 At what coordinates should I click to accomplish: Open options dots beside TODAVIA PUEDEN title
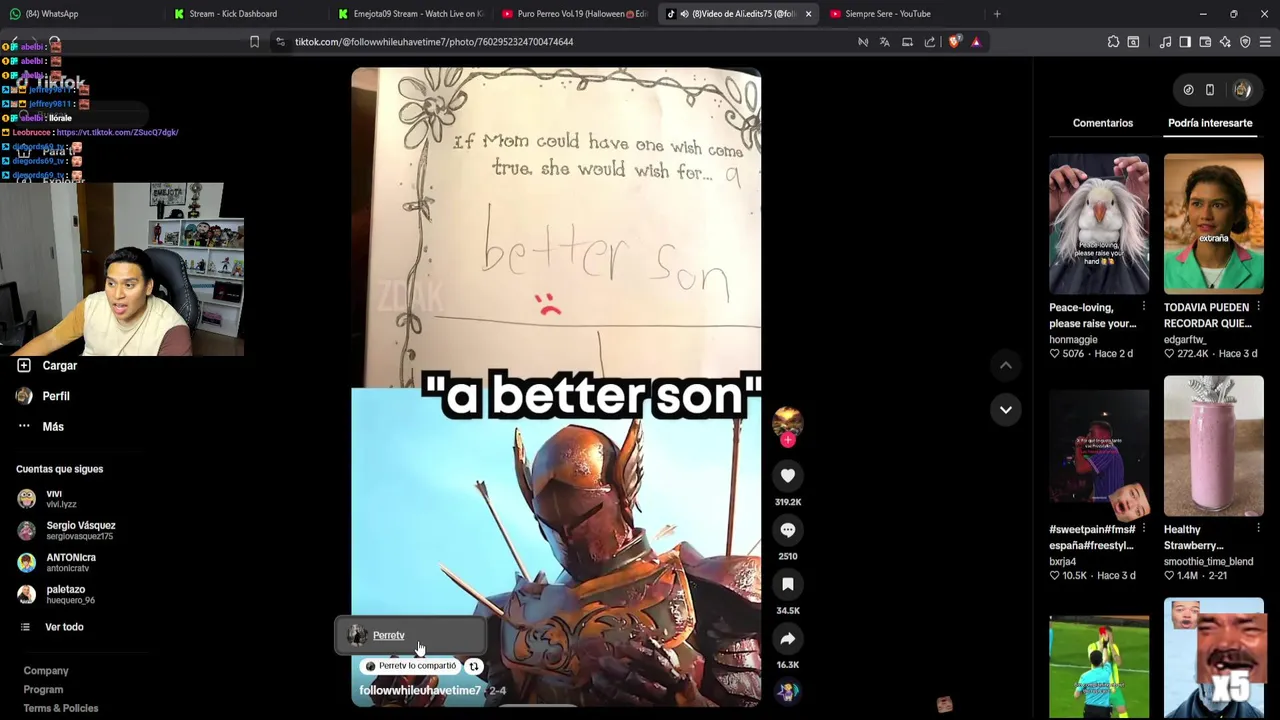[x=1258, y=307]
